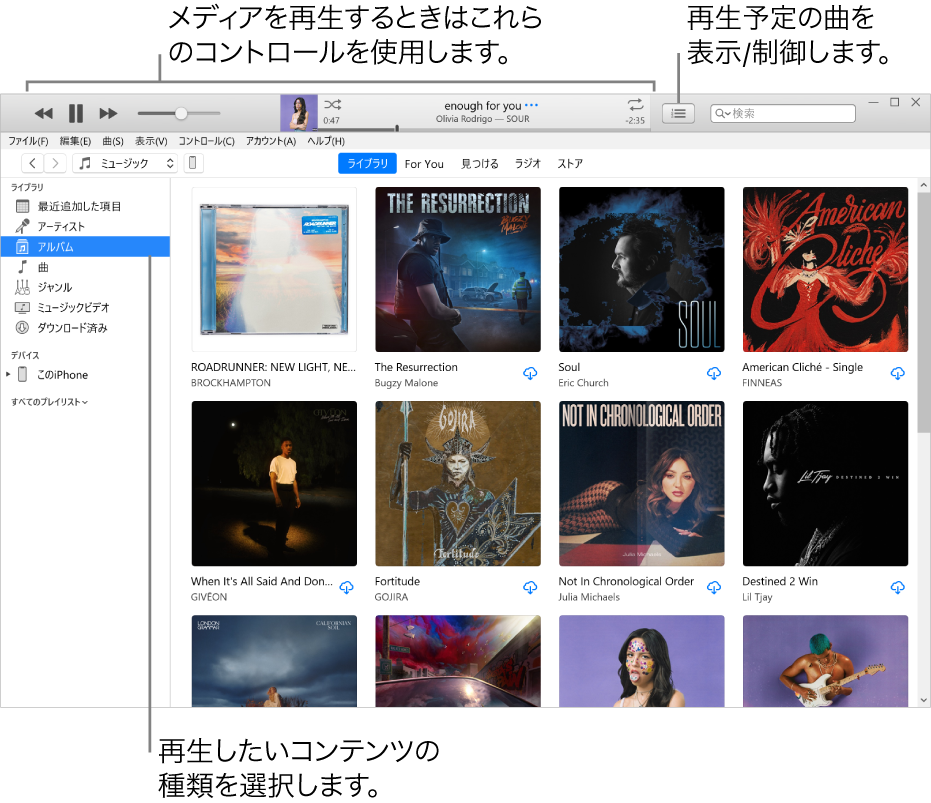Show the Up Next list
Screen dimensions: 931x803
[x=678, y=113]
